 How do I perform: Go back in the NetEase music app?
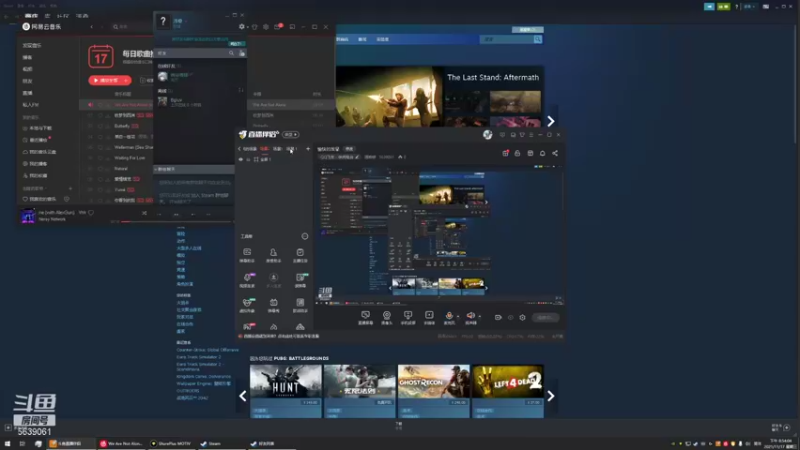tap(92, 27)
